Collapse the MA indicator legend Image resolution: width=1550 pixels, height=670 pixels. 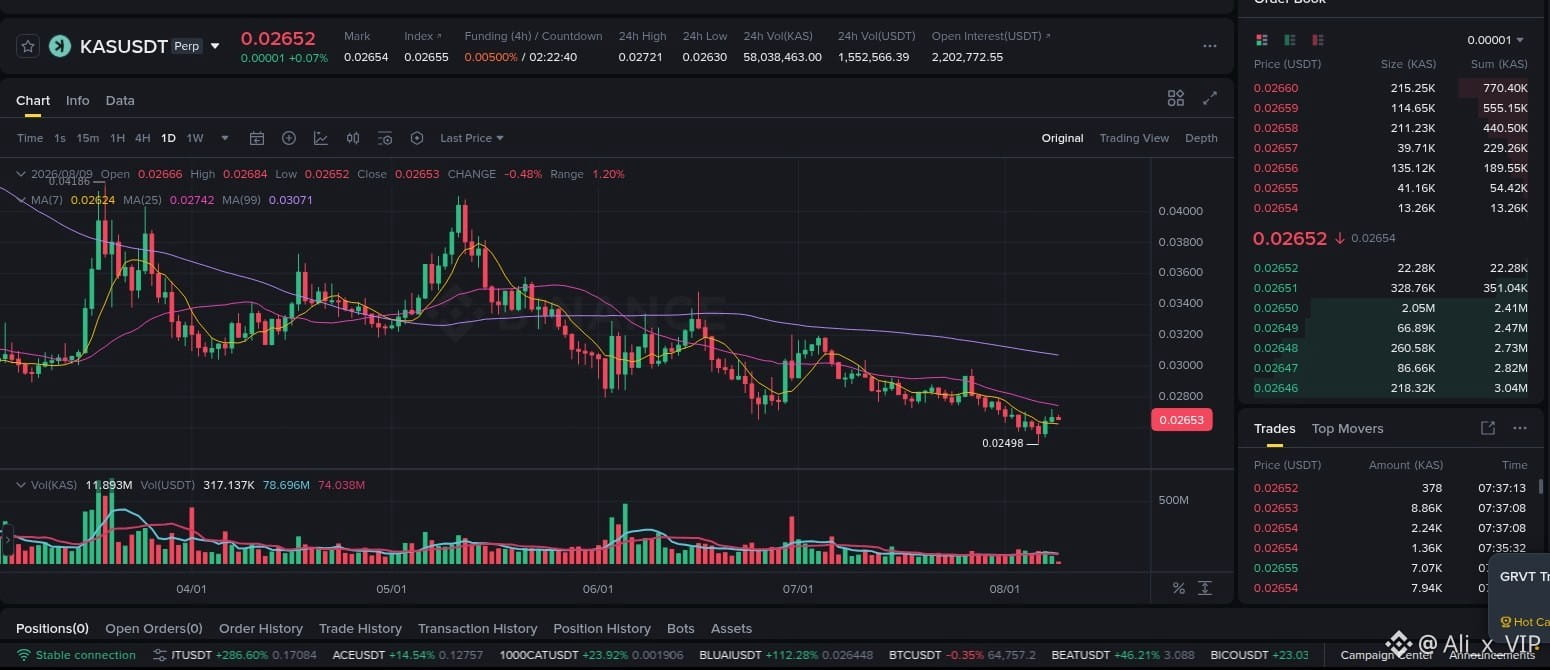(21, 200)
